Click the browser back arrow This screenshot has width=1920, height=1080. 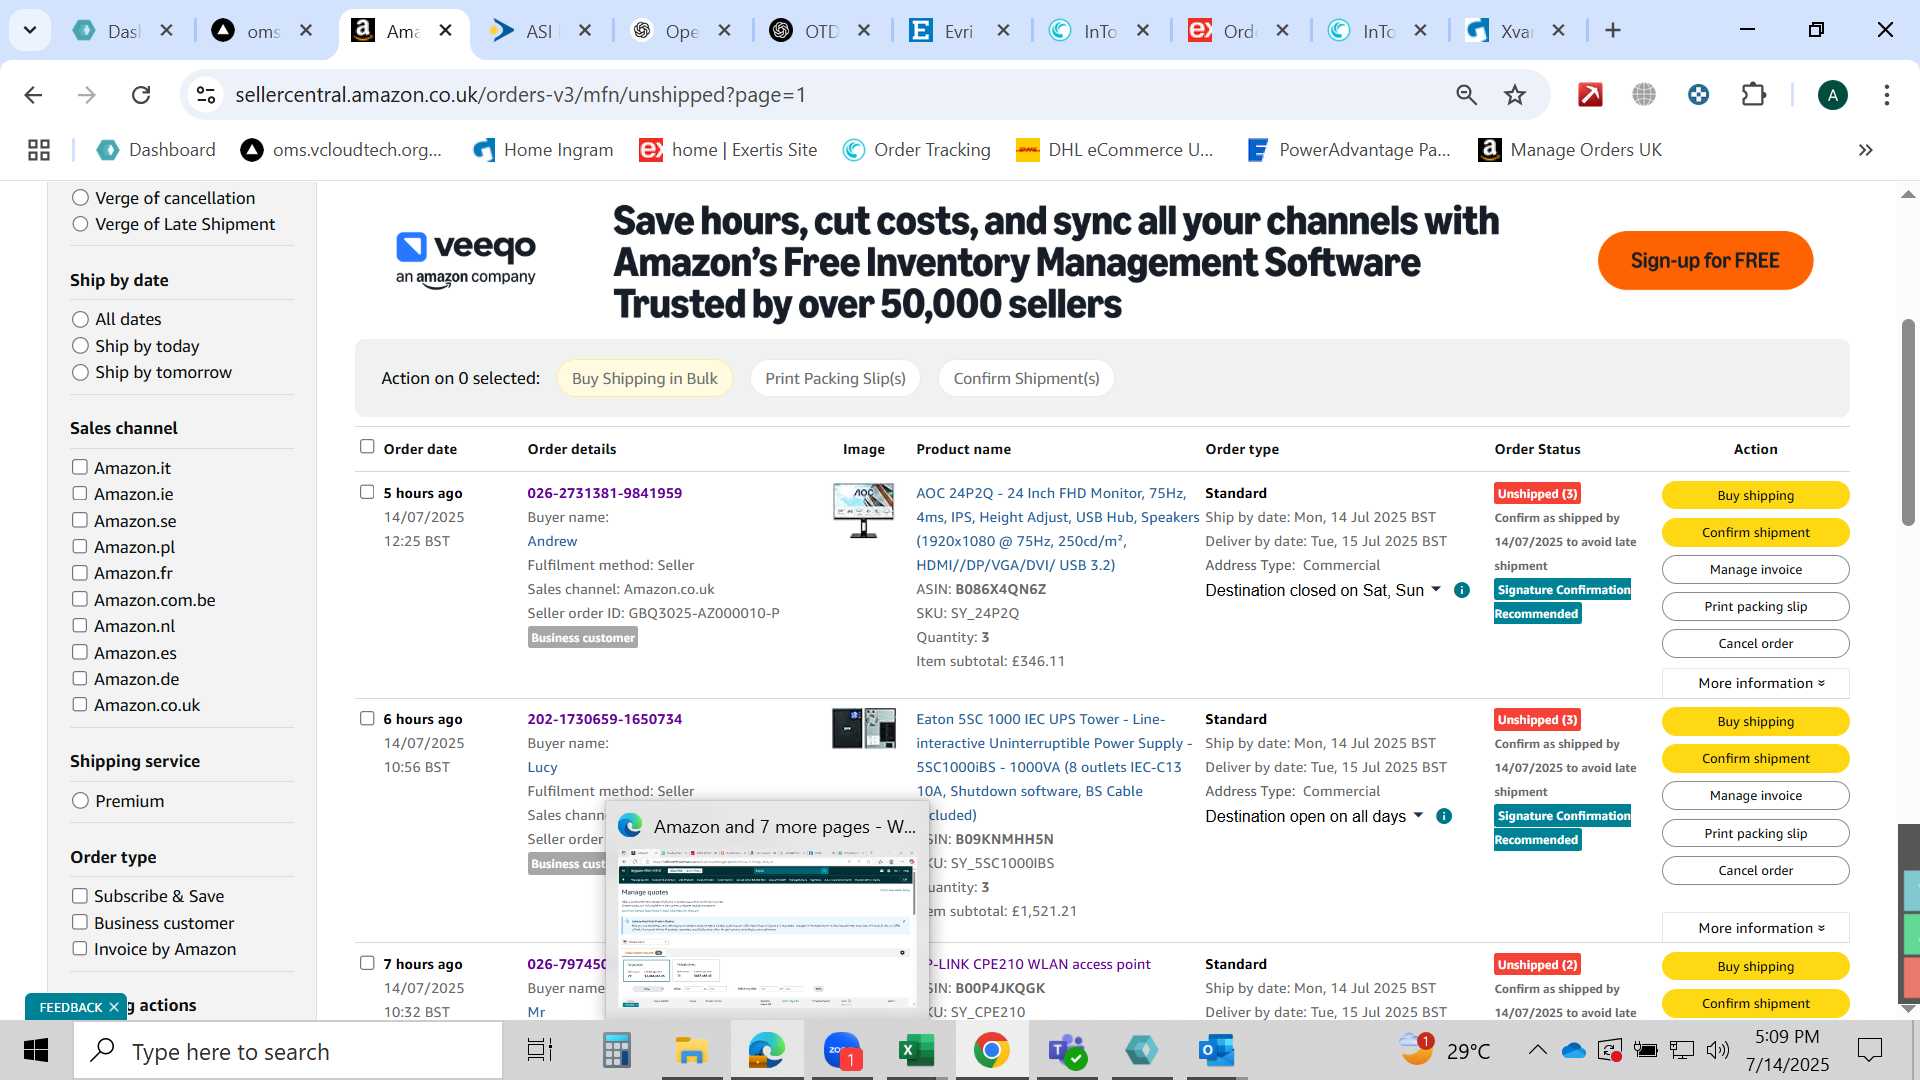33,95
